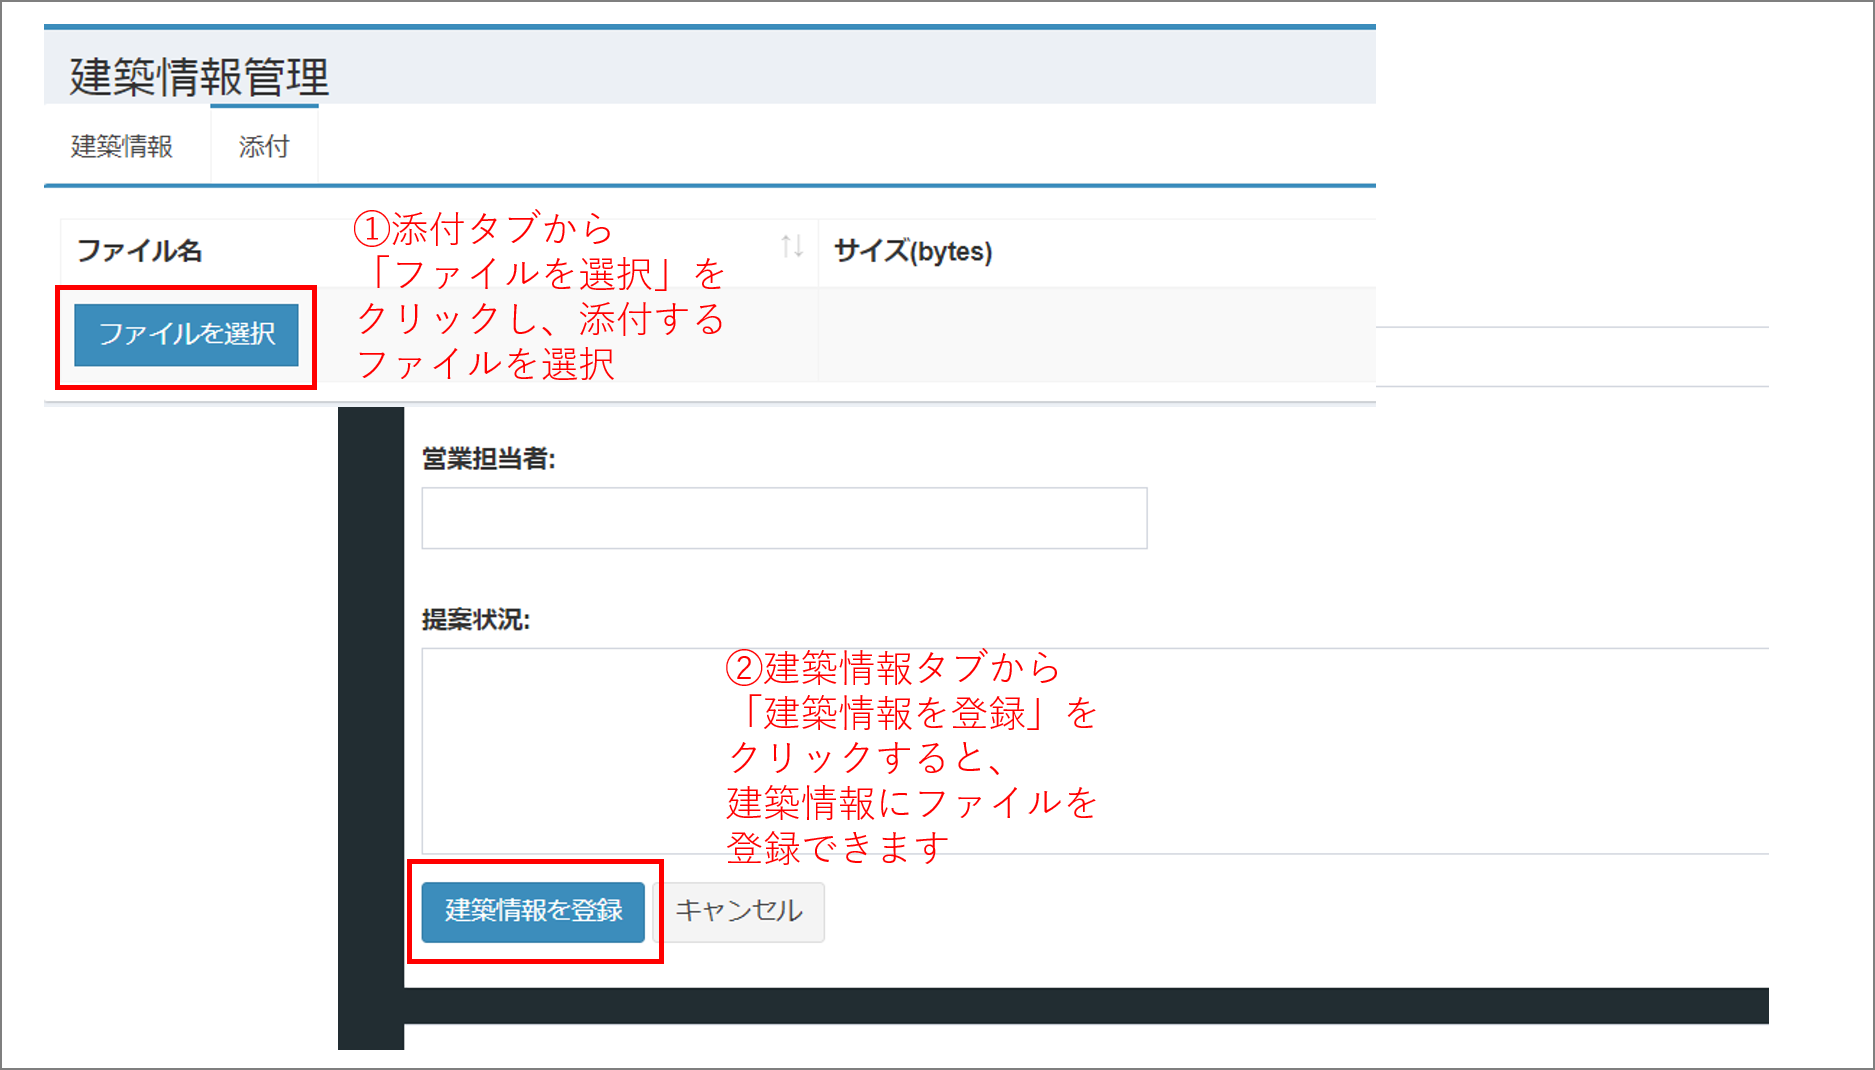Image resolution: width=1875 pixels, height=1070 pixels.
Task: Click the 提案状況 field label
Action: (x=476, y=620)
